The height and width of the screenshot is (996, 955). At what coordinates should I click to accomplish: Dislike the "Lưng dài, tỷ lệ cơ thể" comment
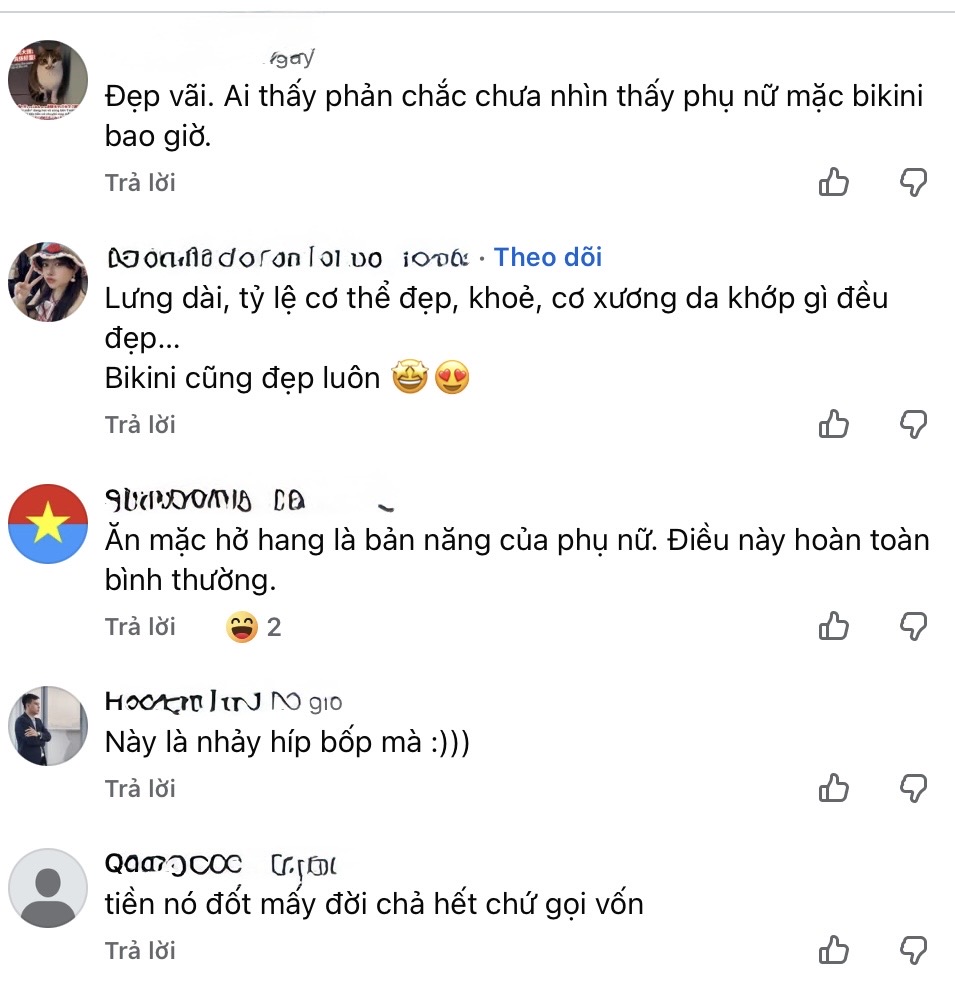tap(914, 424)
